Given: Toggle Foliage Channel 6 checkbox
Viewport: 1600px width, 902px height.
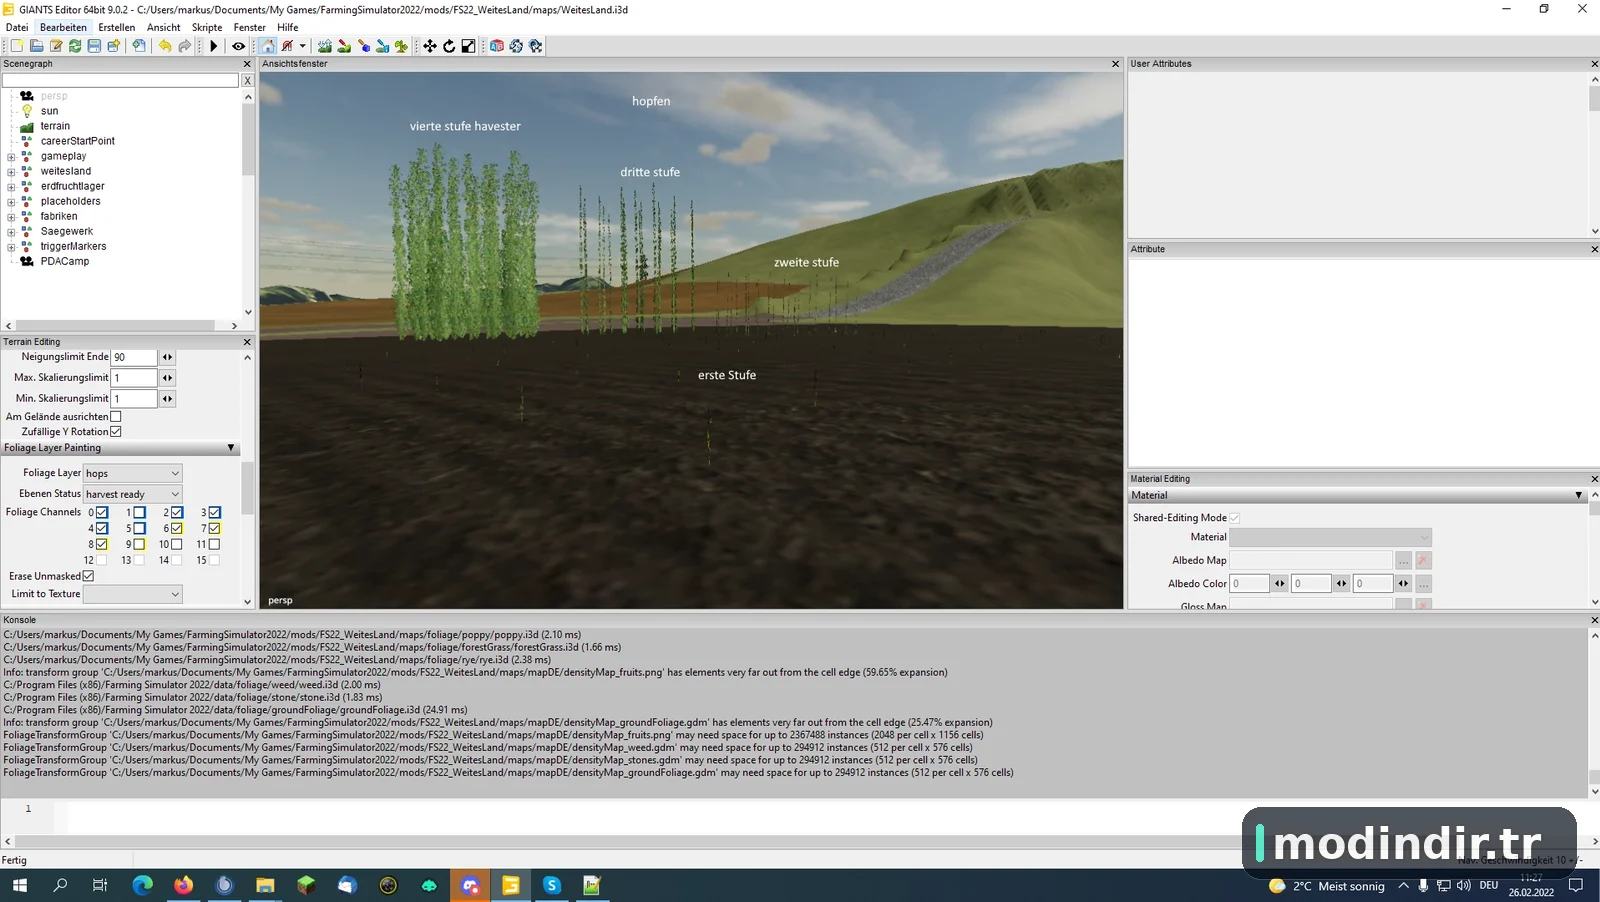Looking at the screenshot, I should 177,528.
